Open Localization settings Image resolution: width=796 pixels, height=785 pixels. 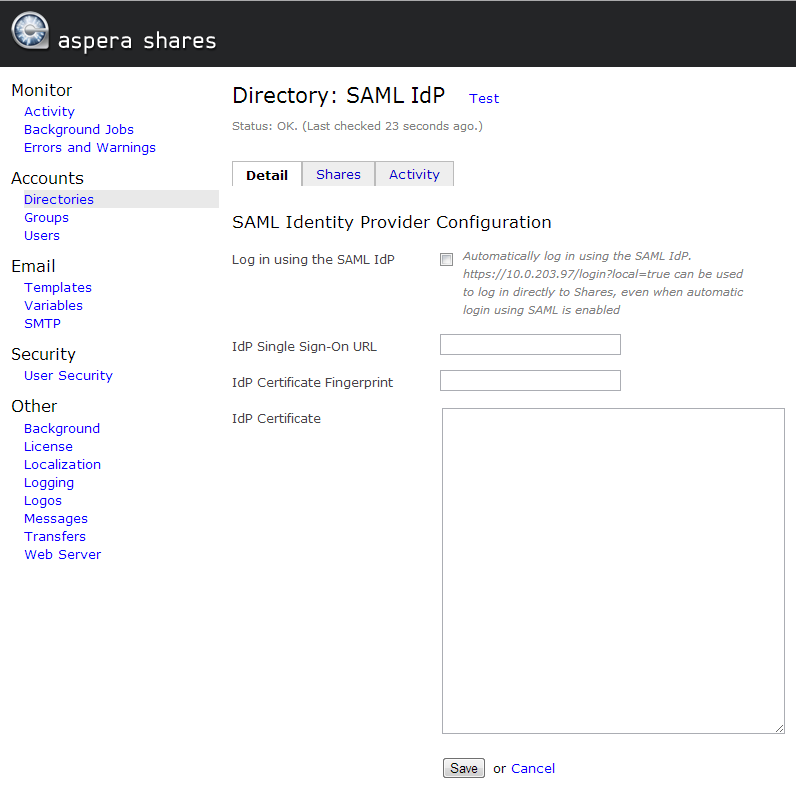pyautogui.click(x=62, y=465)
